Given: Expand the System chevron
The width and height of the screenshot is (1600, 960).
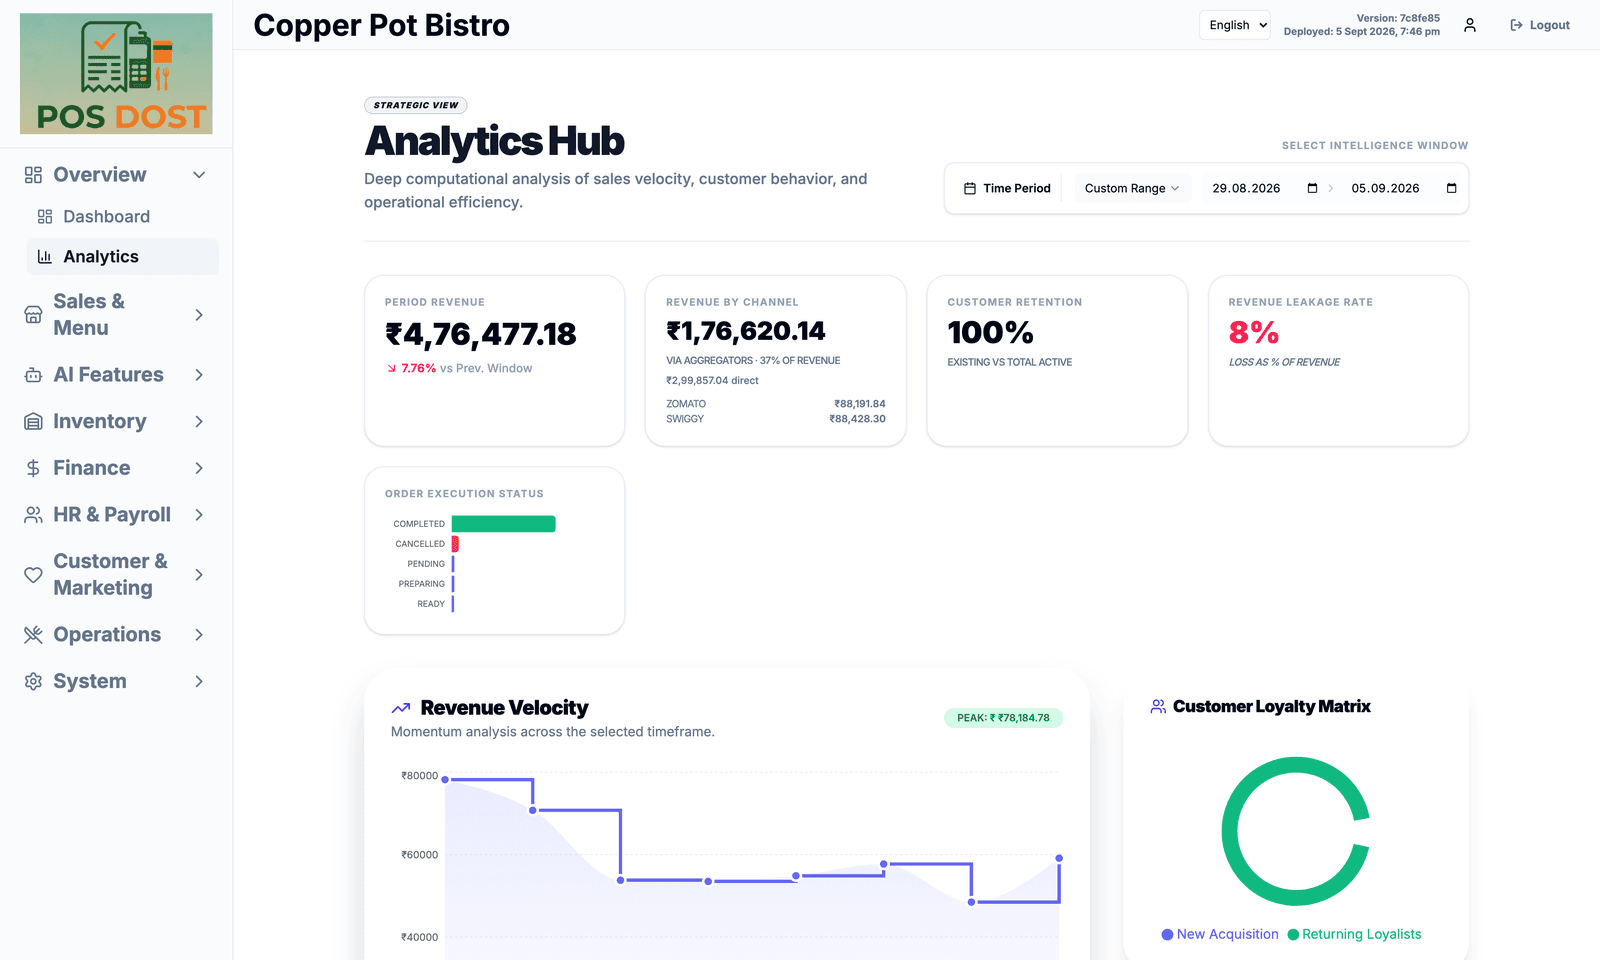Looking at the screenshot, I should [199, 682].
